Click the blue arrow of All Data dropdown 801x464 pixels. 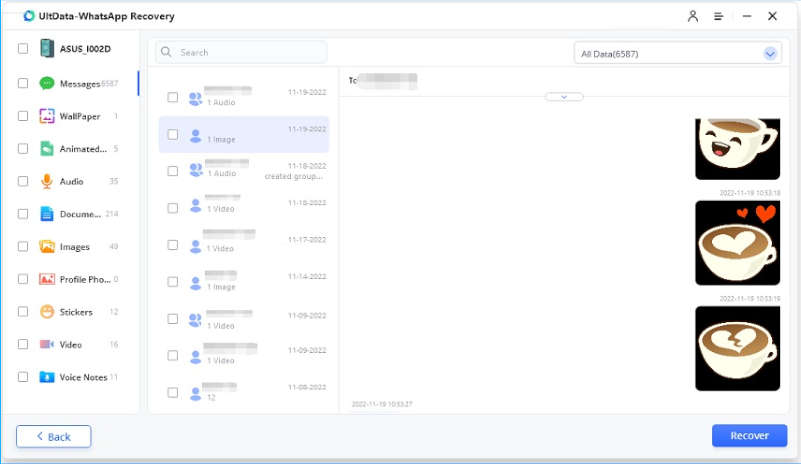770,53
